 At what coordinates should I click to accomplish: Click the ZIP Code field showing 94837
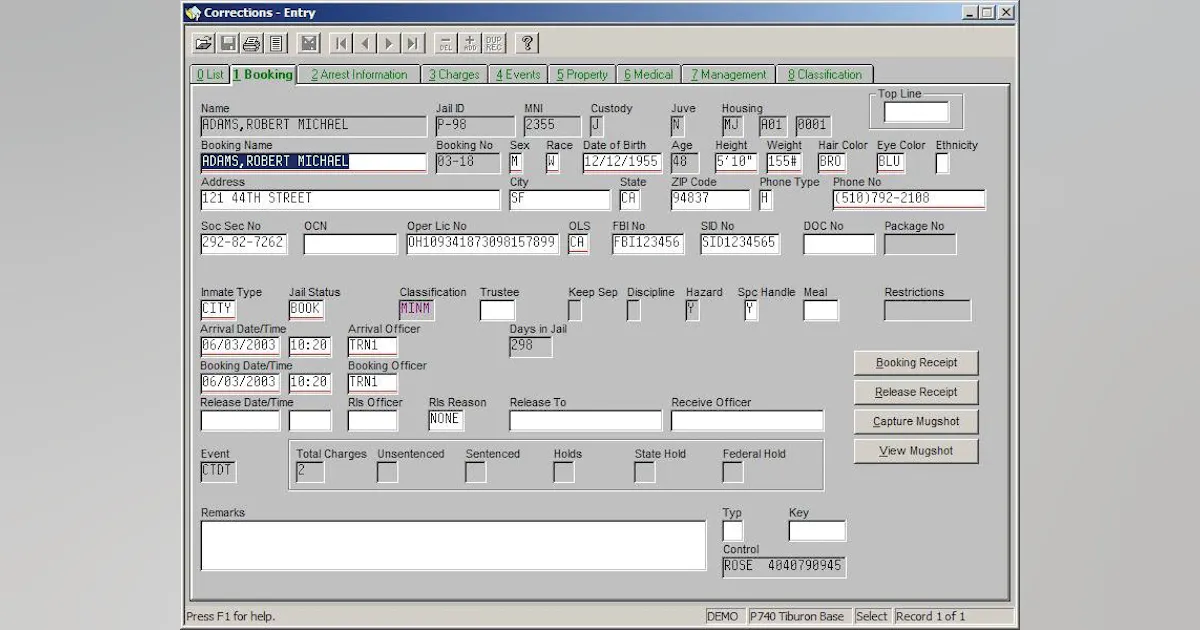tap(710, 199)
